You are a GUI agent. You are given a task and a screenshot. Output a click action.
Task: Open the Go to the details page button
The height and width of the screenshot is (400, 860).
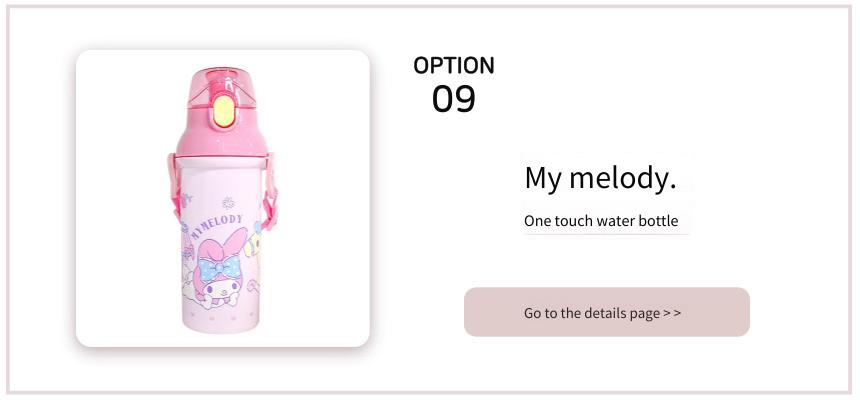607,312
